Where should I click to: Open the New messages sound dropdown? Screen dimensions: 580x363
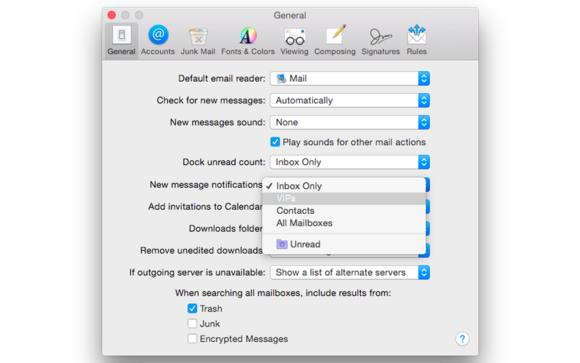(350, 122)
